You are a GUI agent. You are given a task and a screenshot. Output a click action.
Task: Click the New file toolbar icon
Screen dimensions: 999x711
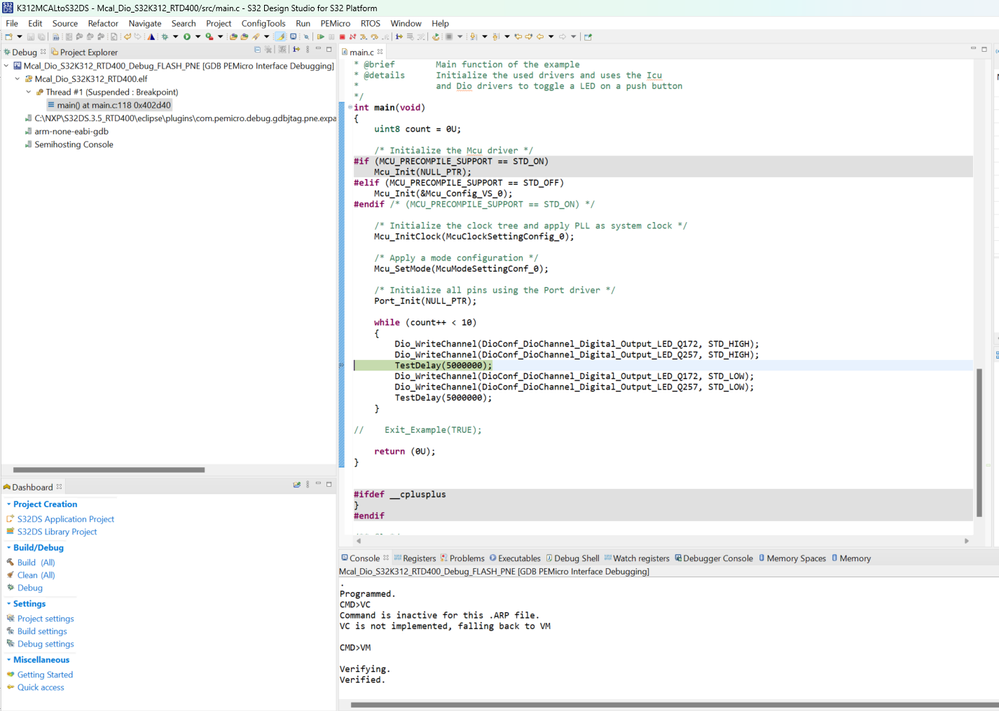click(x=9, y=37)
